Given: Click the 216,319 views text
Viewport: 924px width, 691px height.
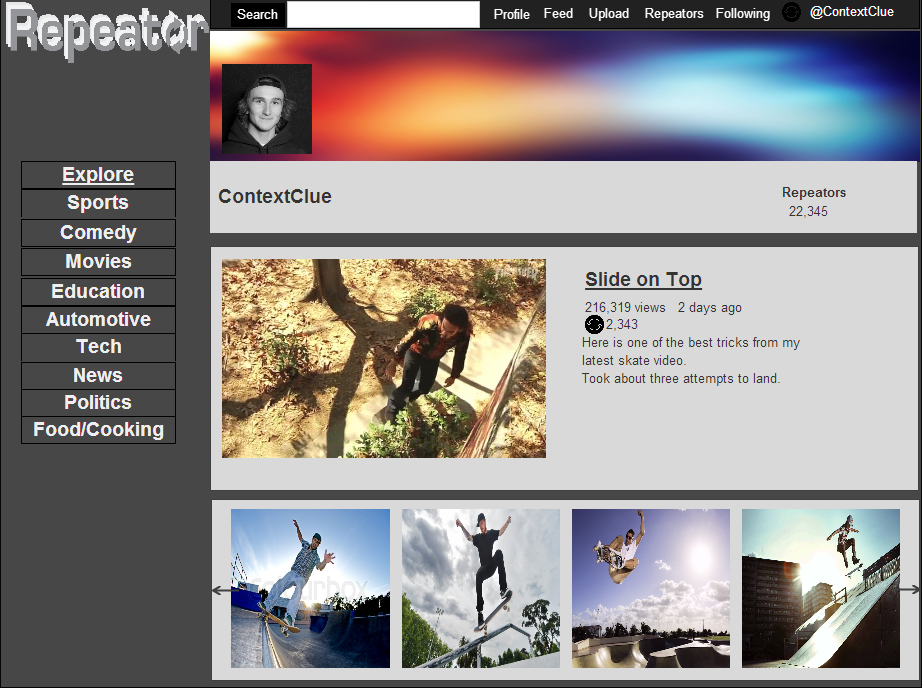Looking at the screenshot, I should [625, 308].
